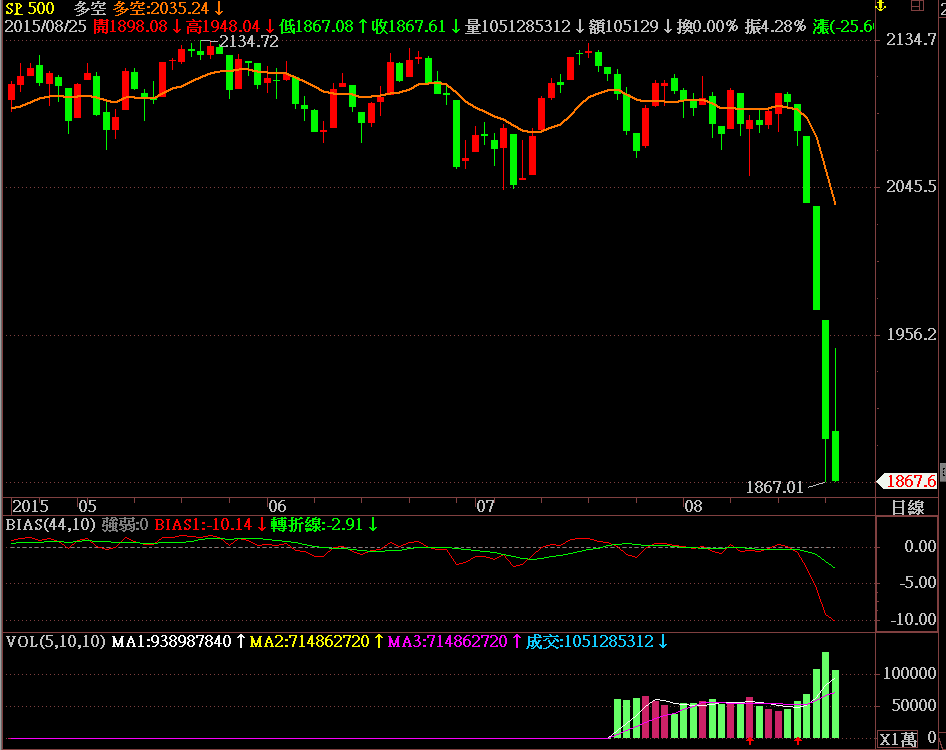Click the 100000 volume axis label
Screen dimensions: 946x750
(910, 673)
